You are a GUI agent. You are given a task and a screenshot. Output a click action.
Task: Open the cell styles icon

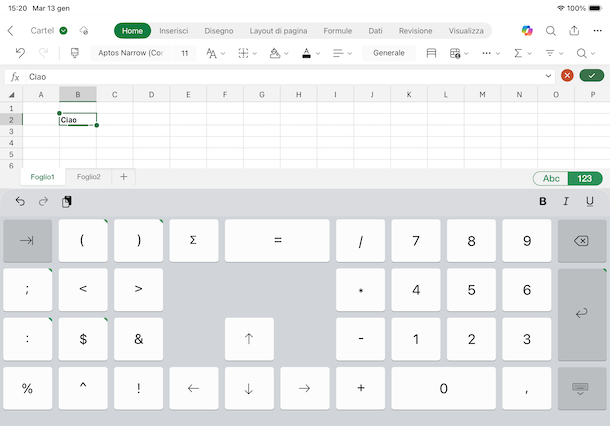click(431, 53)
